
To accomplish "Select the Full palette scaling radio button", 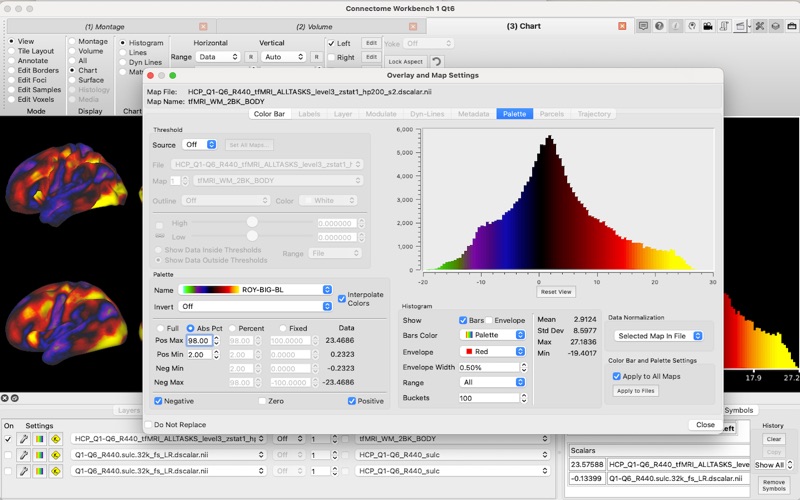I will [x=160, y=328].
